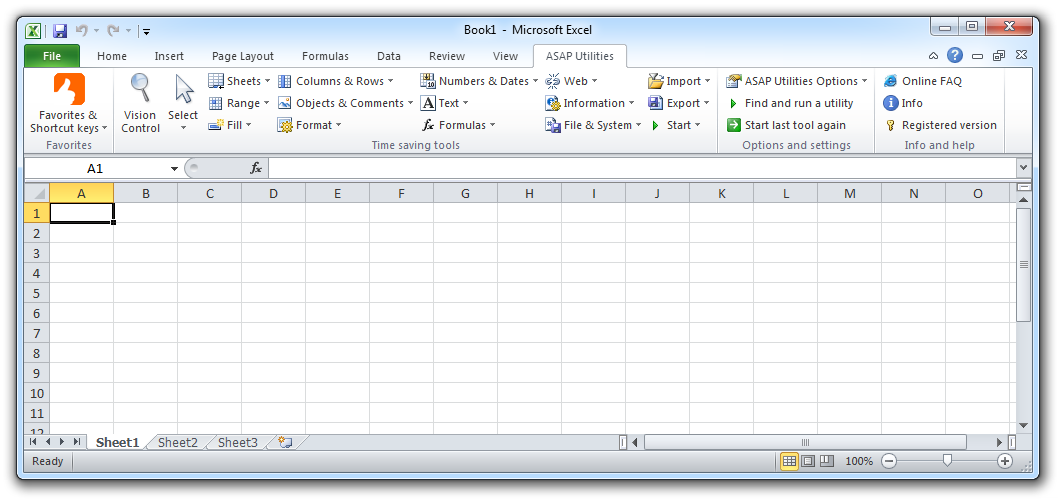Switch to the Home tab
Image resolution: width=1060 pixels, height=504 pixels.
[x=112, y=56]
